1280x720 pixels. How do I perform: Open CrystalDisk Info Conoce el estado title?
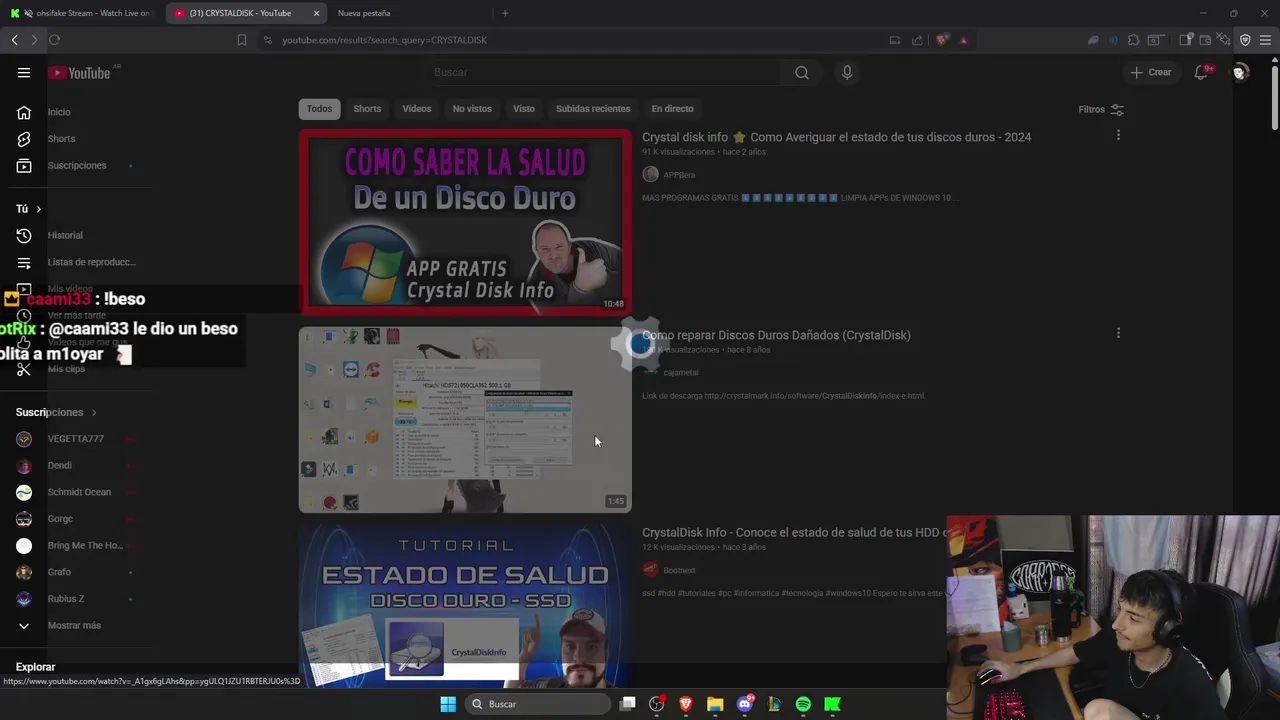pyautogui.click(x=794, y=533)
